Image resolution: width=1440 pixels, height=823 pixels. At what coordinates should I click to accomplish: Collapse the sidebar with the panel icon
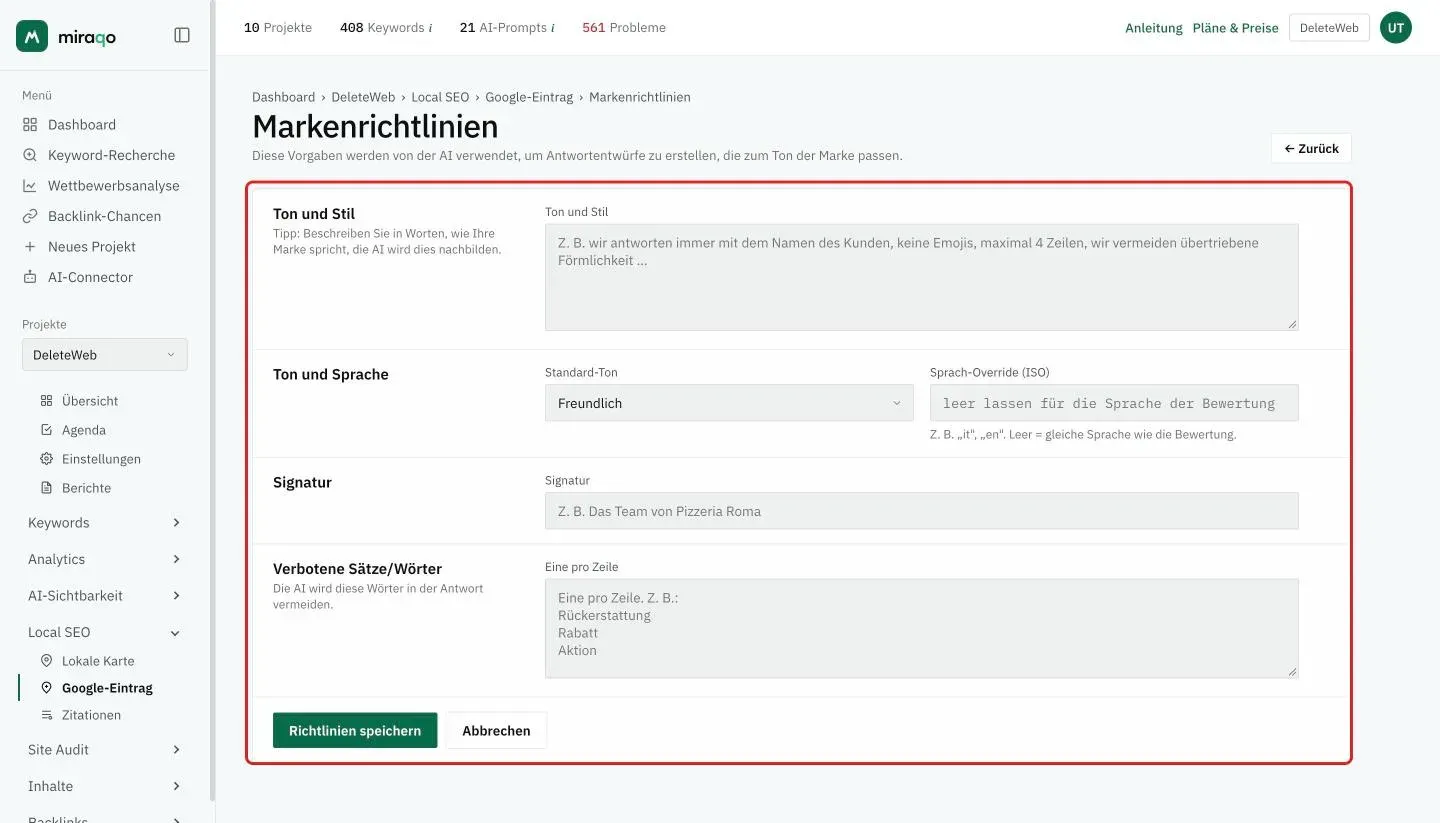tap(182, 35)
